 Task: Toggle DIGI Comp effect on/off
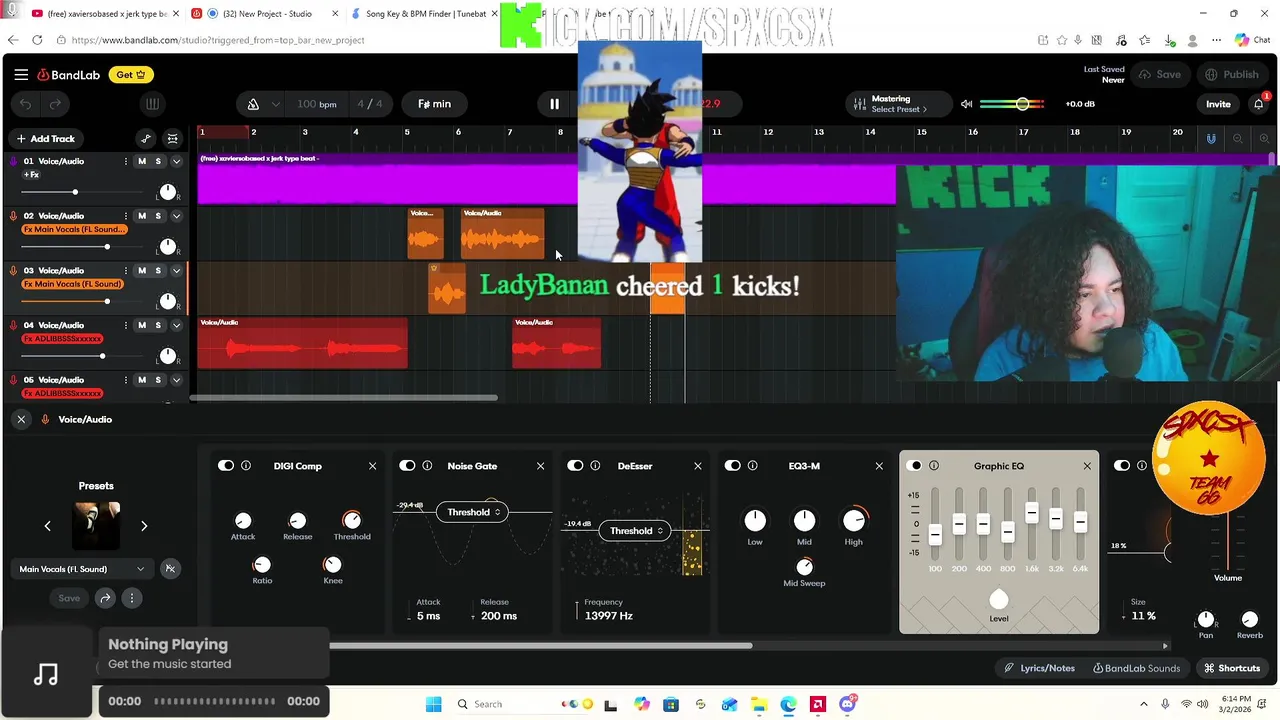pos(226,466)
